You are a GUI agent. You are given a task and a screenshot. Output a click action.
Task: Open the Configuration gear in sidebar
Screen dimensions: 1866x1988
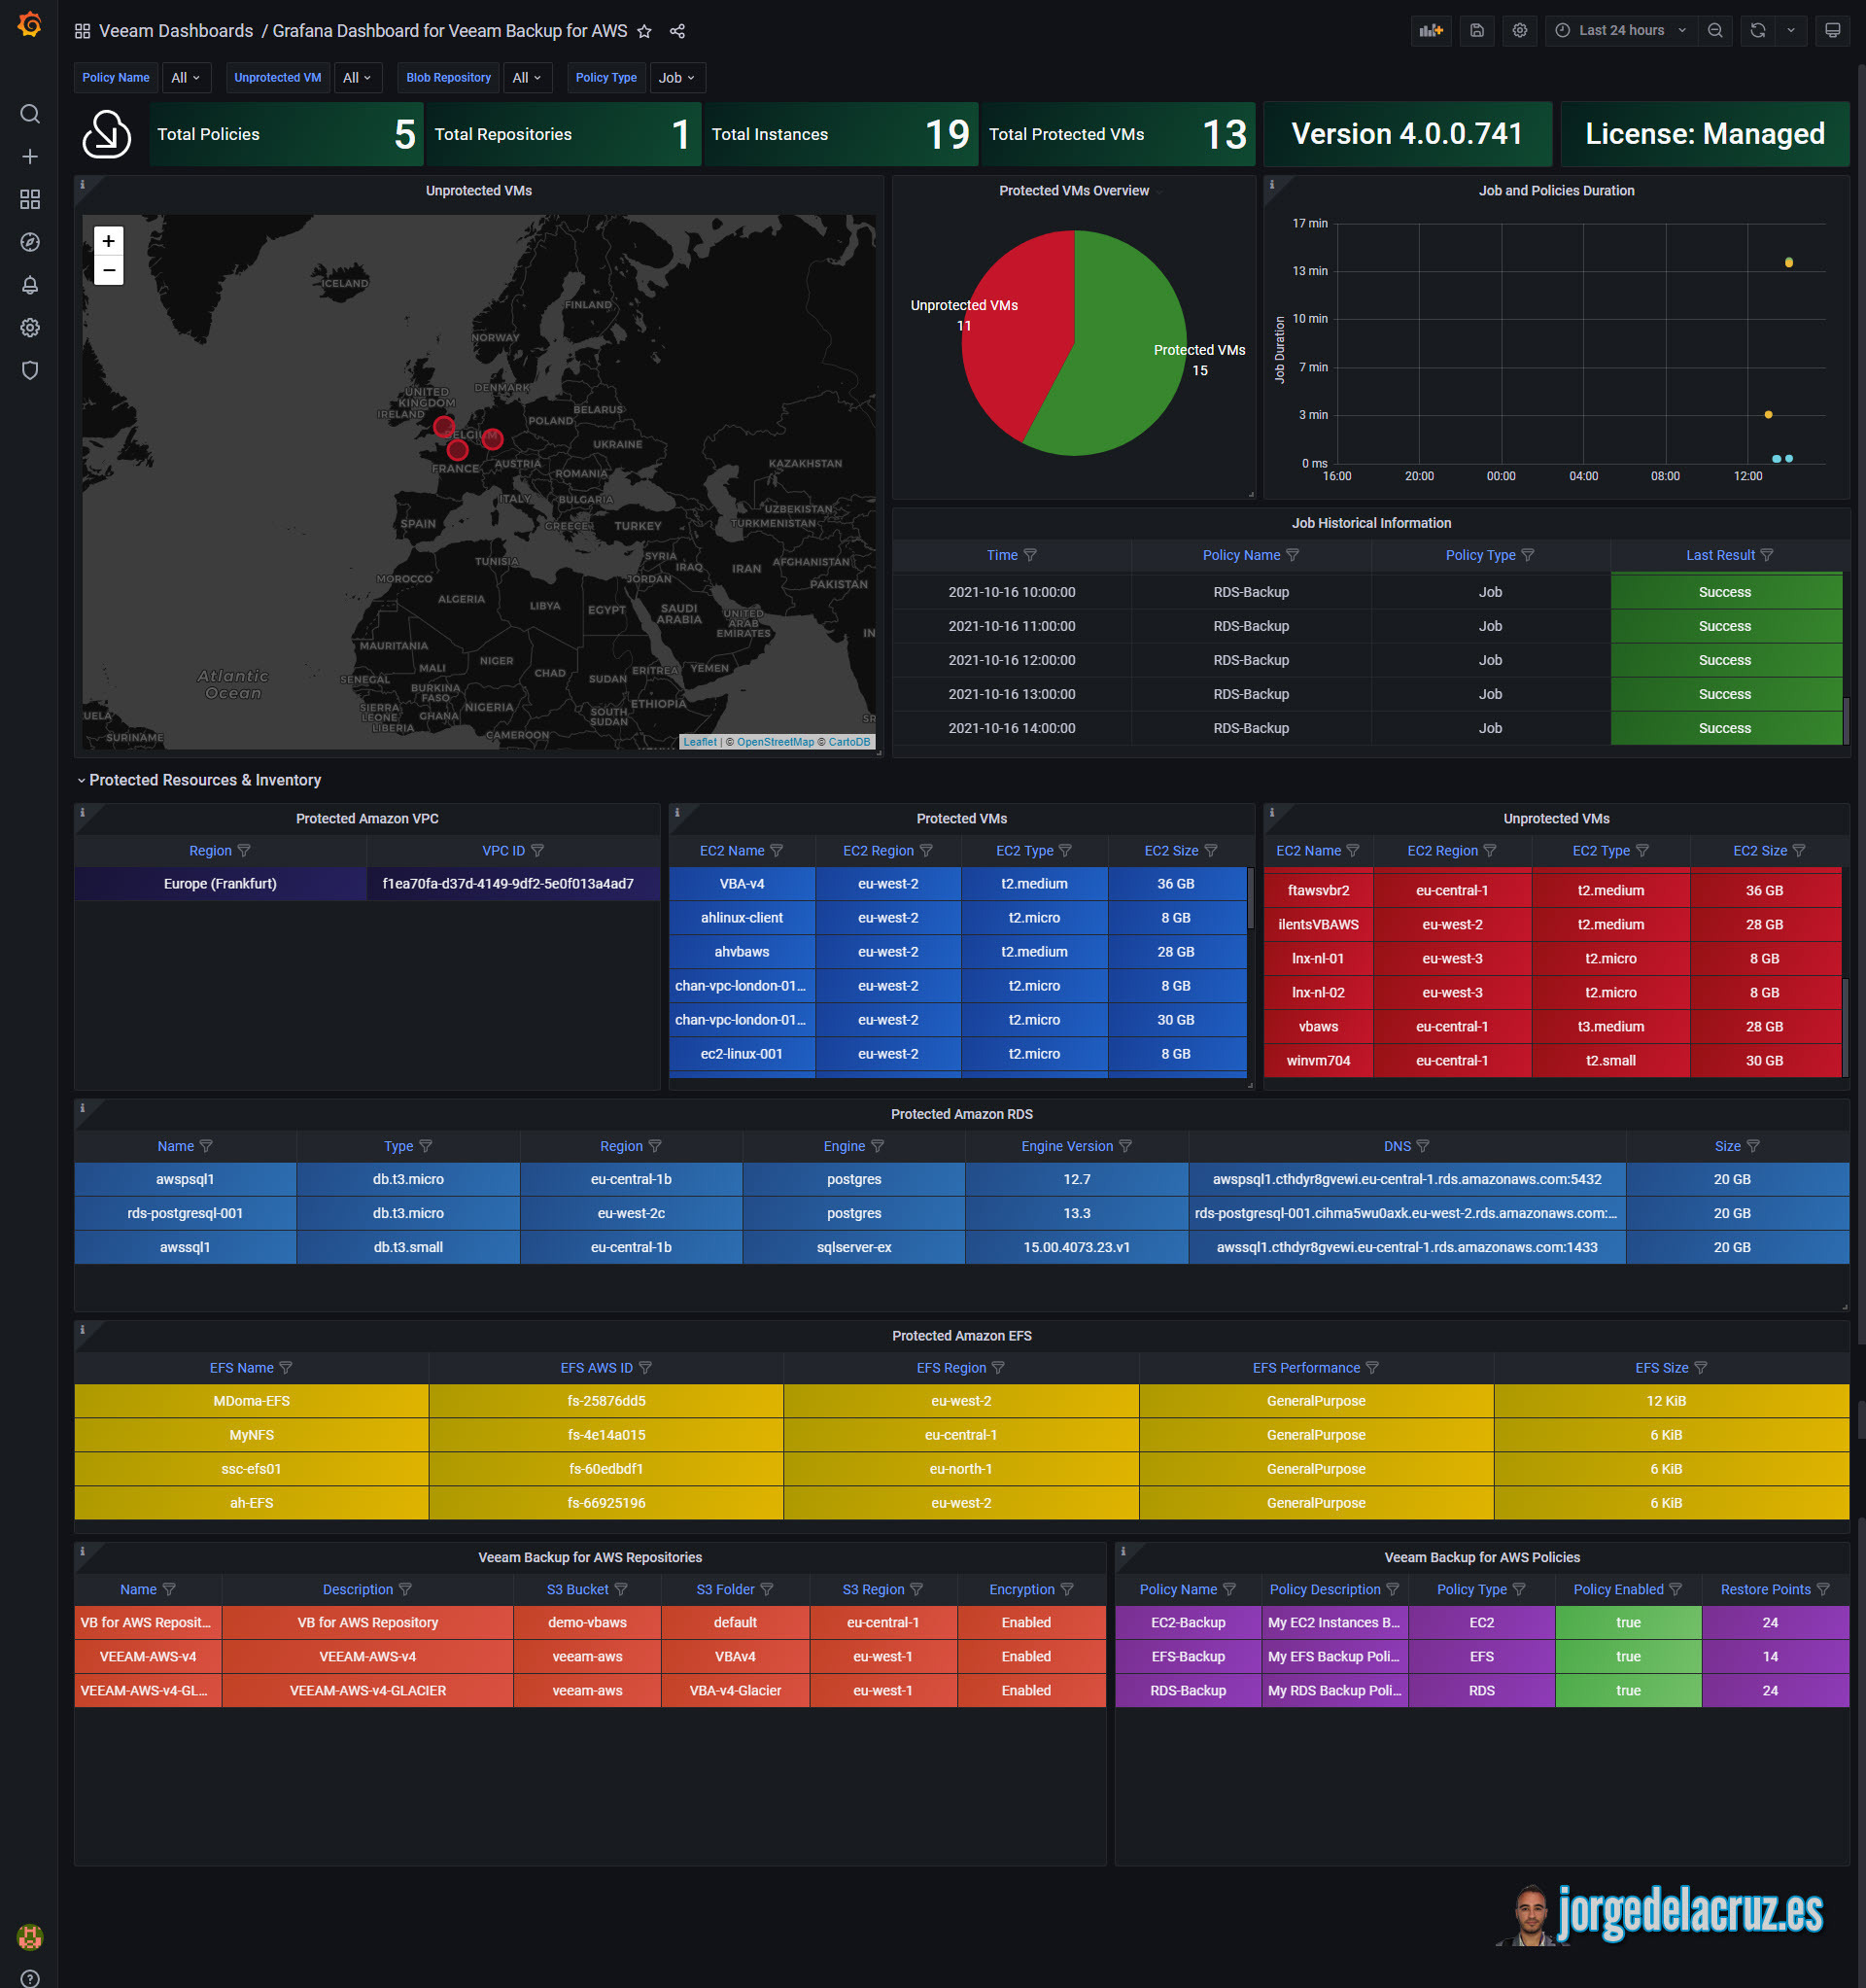pyautogui.click(x=30, y=328)
